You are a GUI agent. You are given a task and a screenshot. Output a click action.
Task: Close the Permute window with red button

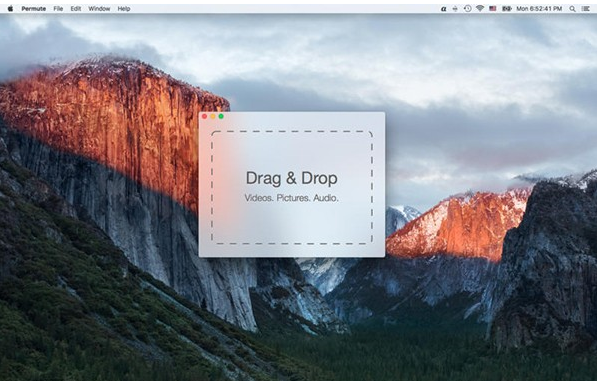coord(204,116)
